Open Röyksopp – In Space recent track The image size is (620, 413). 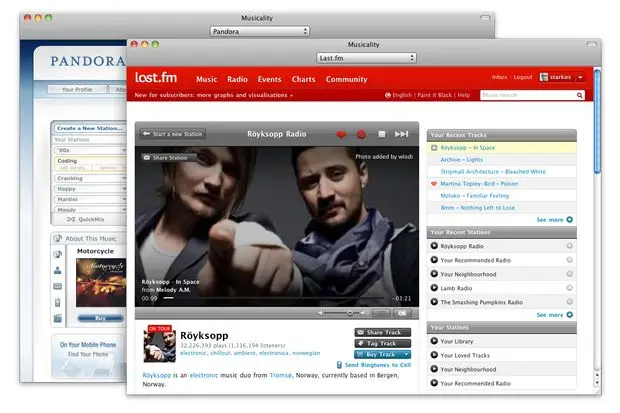(468, 148)
